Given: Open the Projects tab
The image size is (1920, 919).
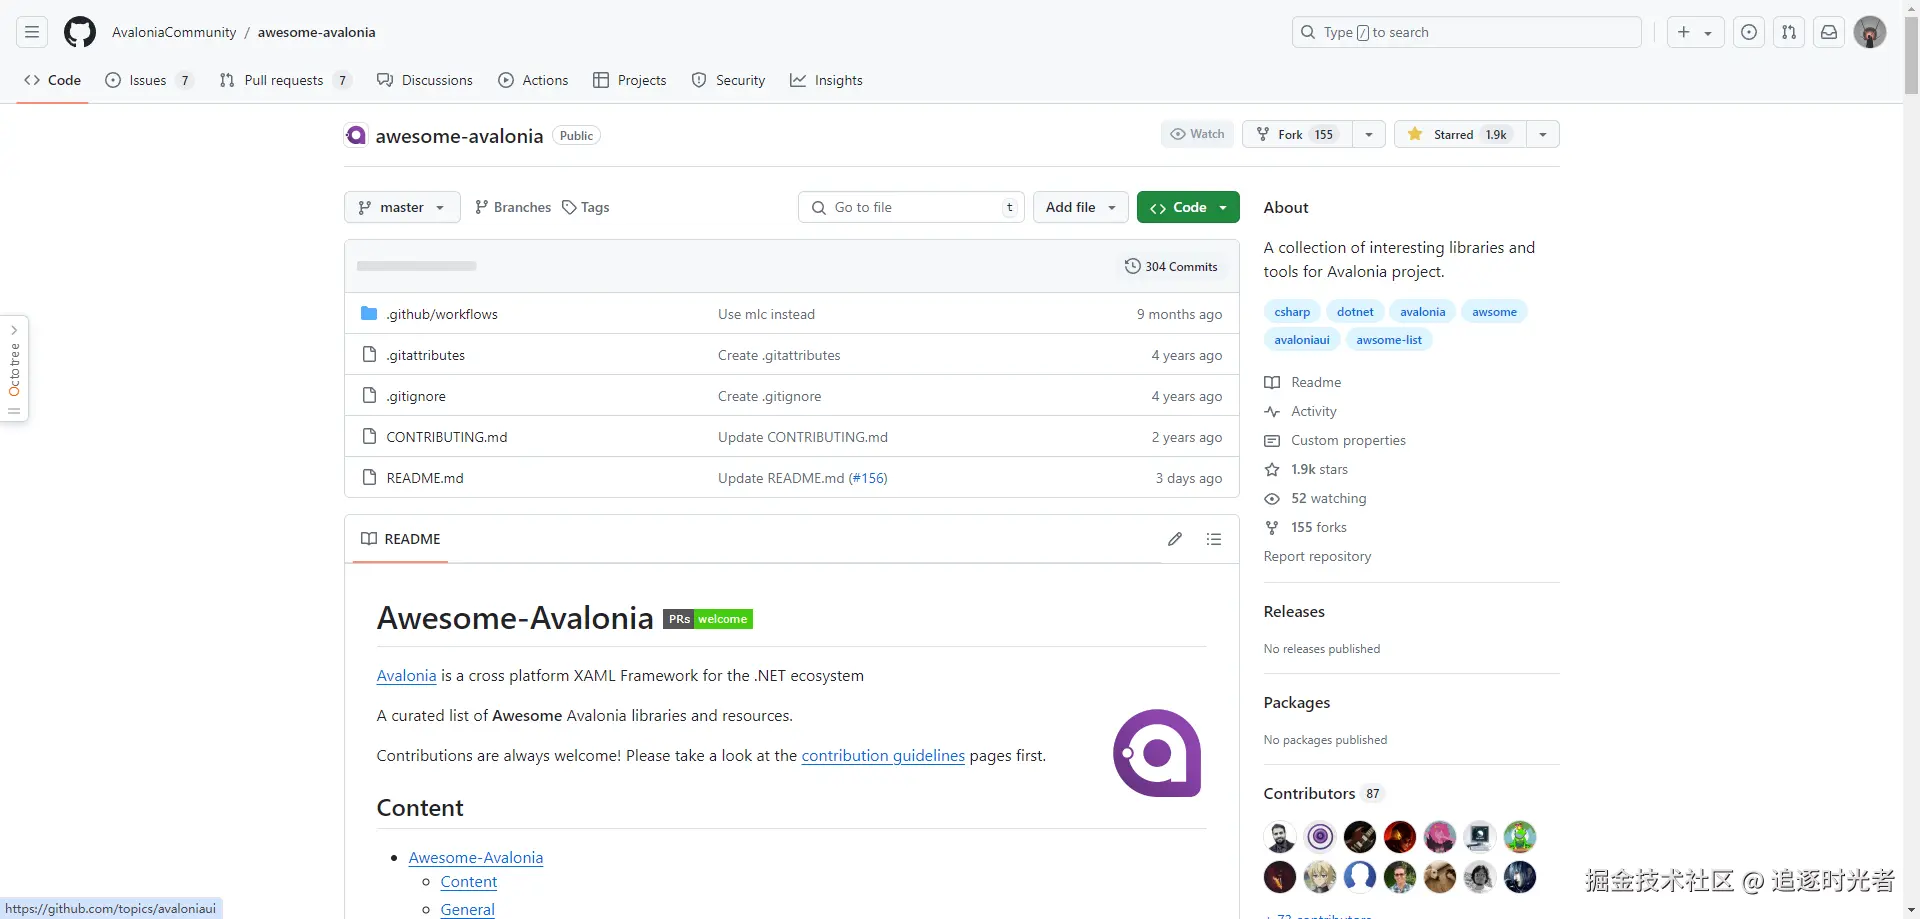Looking at the screenshot, I should 630,80.
